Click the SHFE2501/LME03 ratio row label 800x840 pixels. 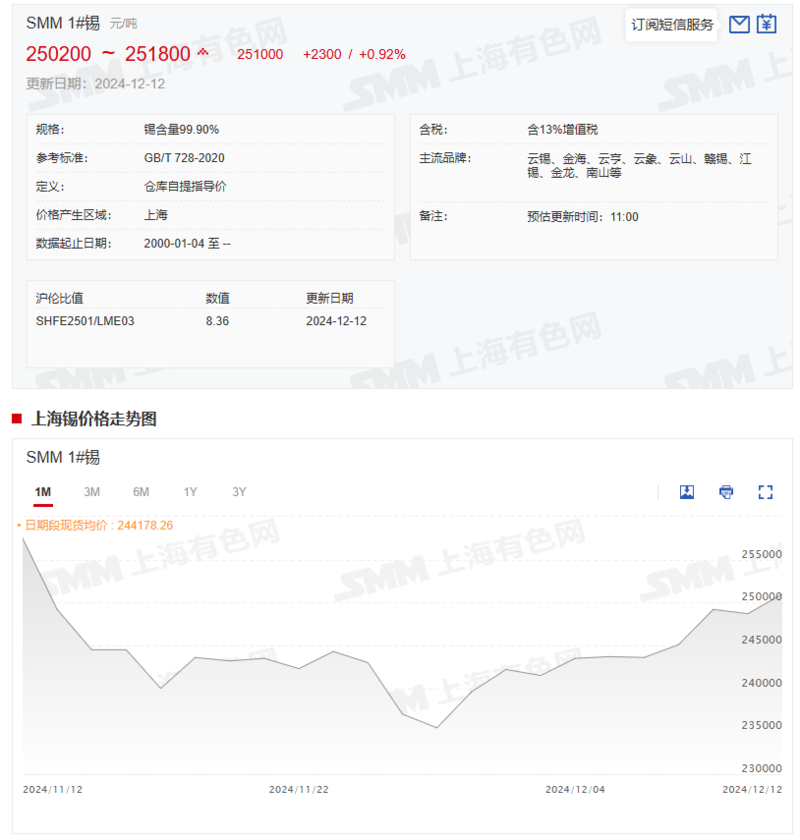85,321
